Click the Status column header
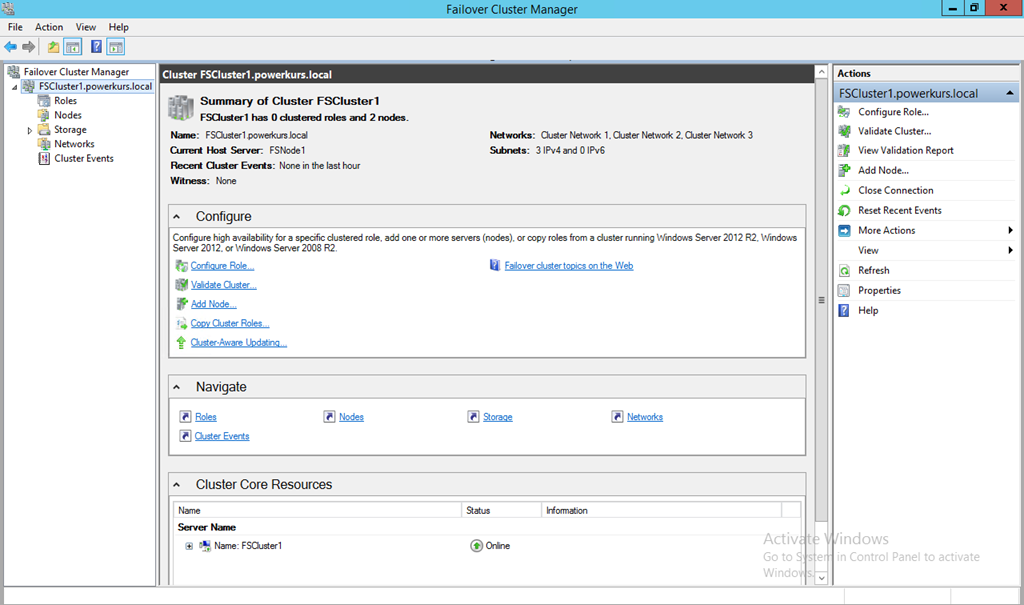The image size is (1024, 605). [x=502, y=510]
